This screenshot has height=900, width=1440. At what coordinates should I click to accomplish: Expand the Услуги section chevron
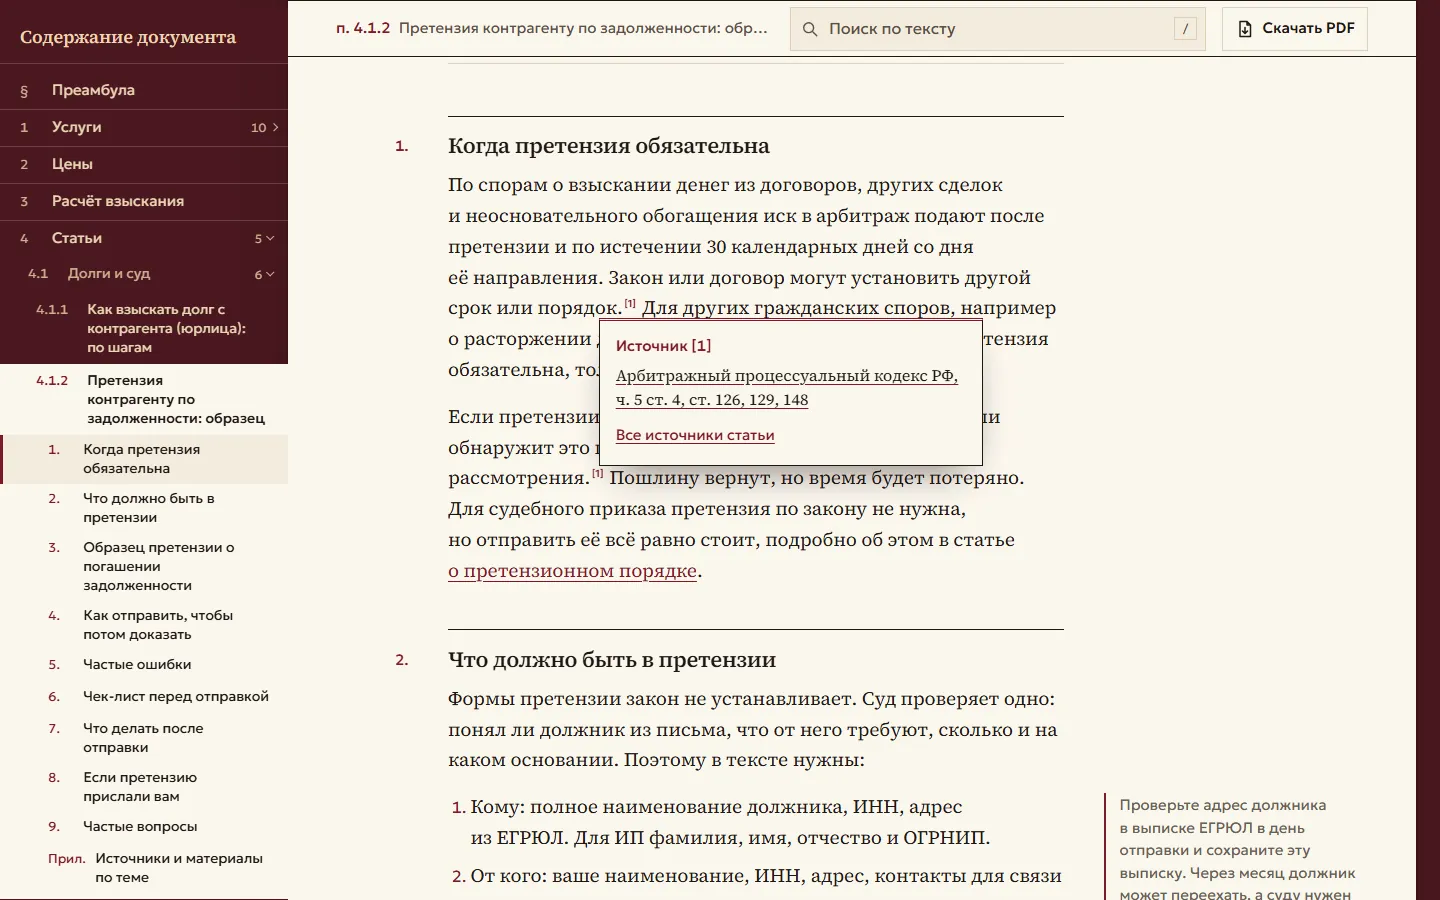pos(275,127)
